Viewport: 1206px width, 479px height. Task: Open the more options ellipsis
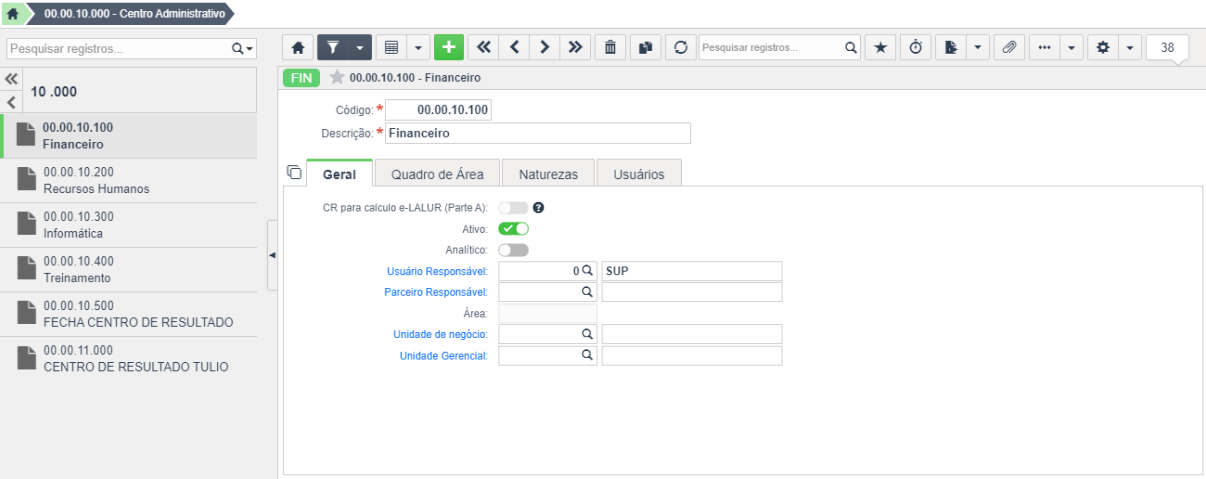click(1043, 47)
